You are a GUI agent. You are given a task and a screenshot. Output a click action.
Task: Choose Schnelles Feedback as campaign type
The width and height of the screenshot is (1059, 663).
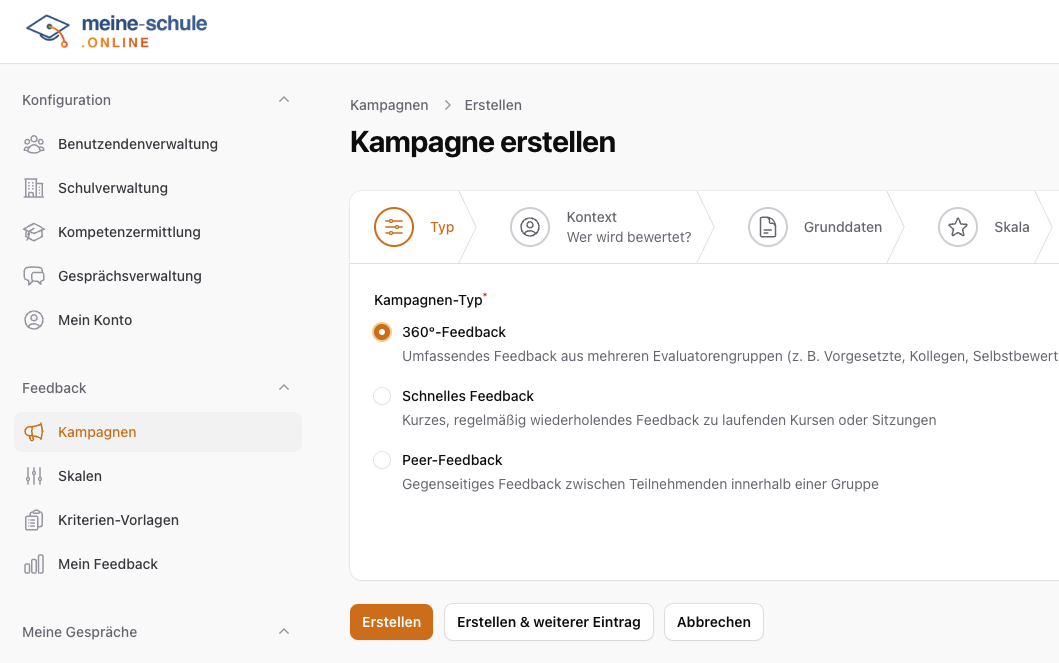pyautogui.click(x=381, y=395)
